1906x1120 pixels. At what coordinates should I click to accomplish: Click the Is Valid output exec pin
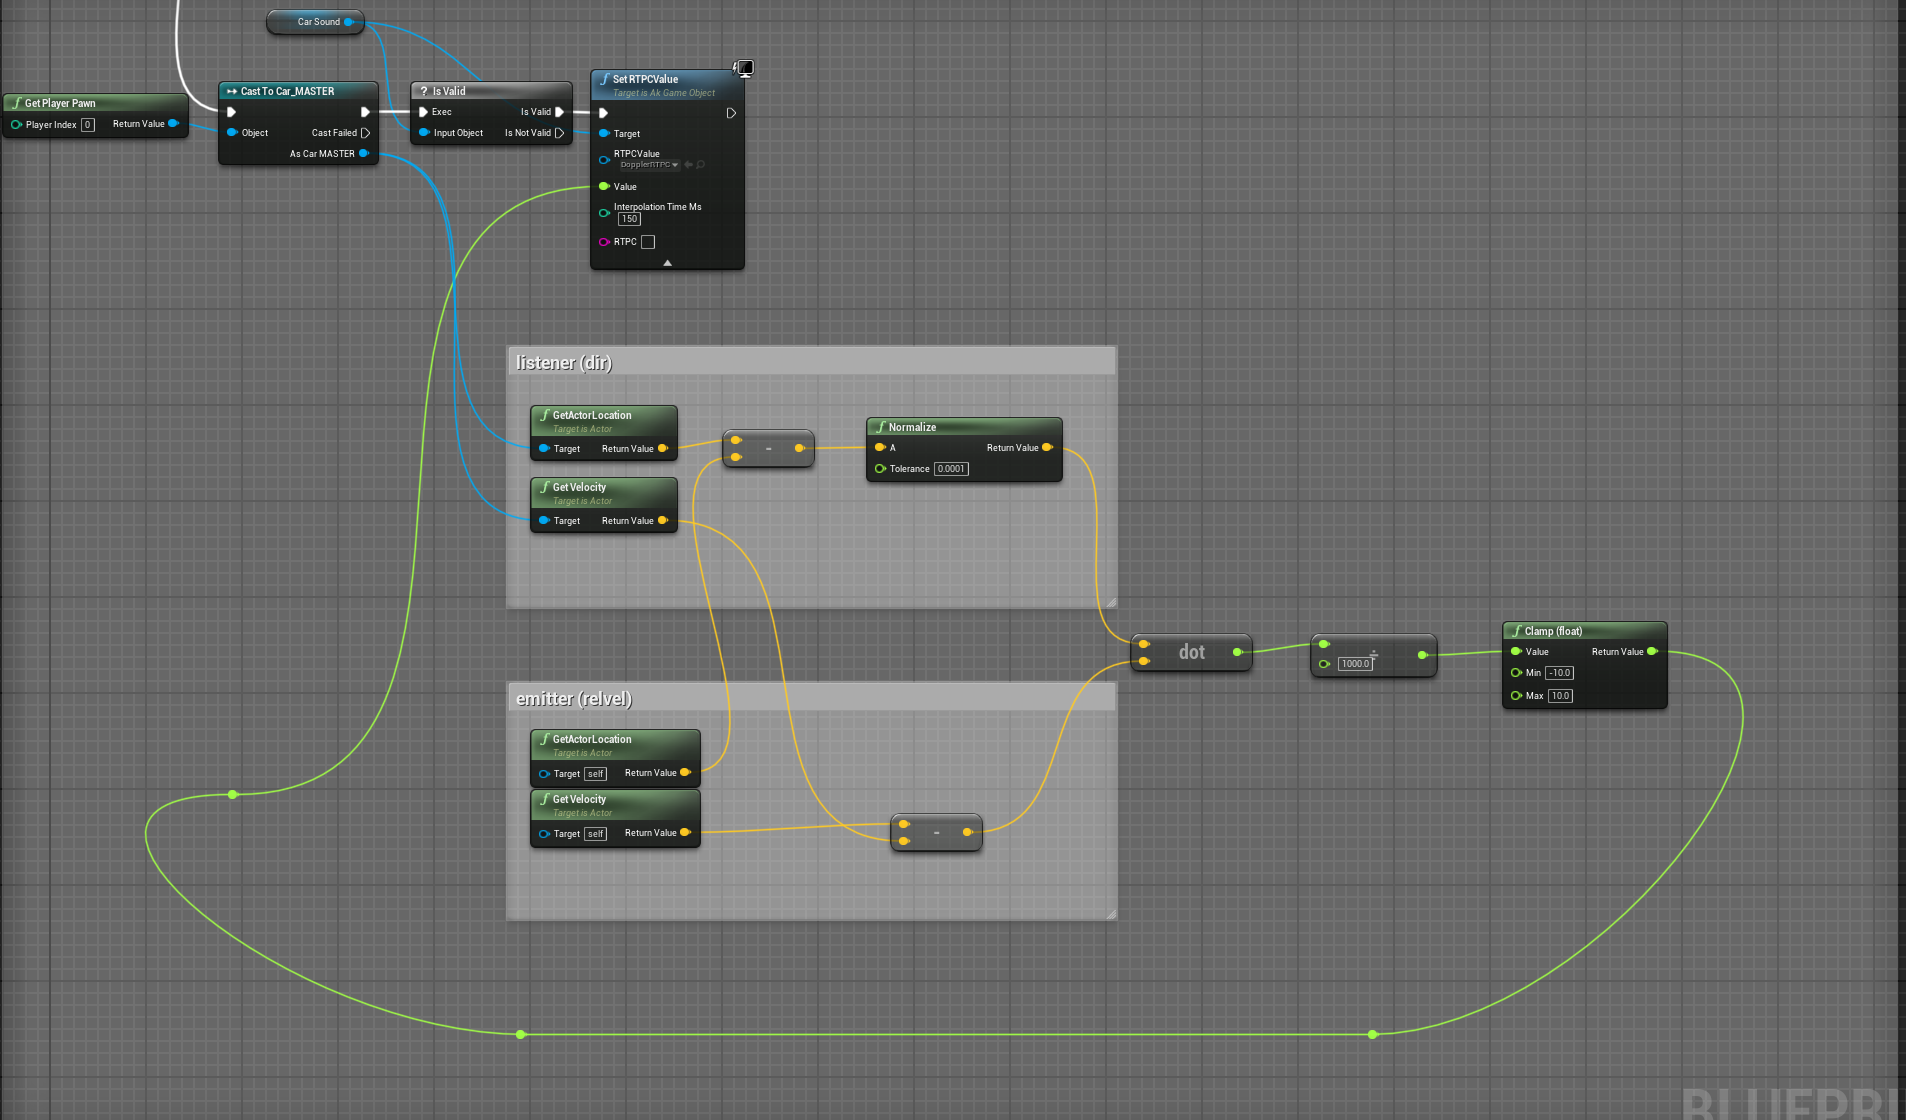click(559, 112)
